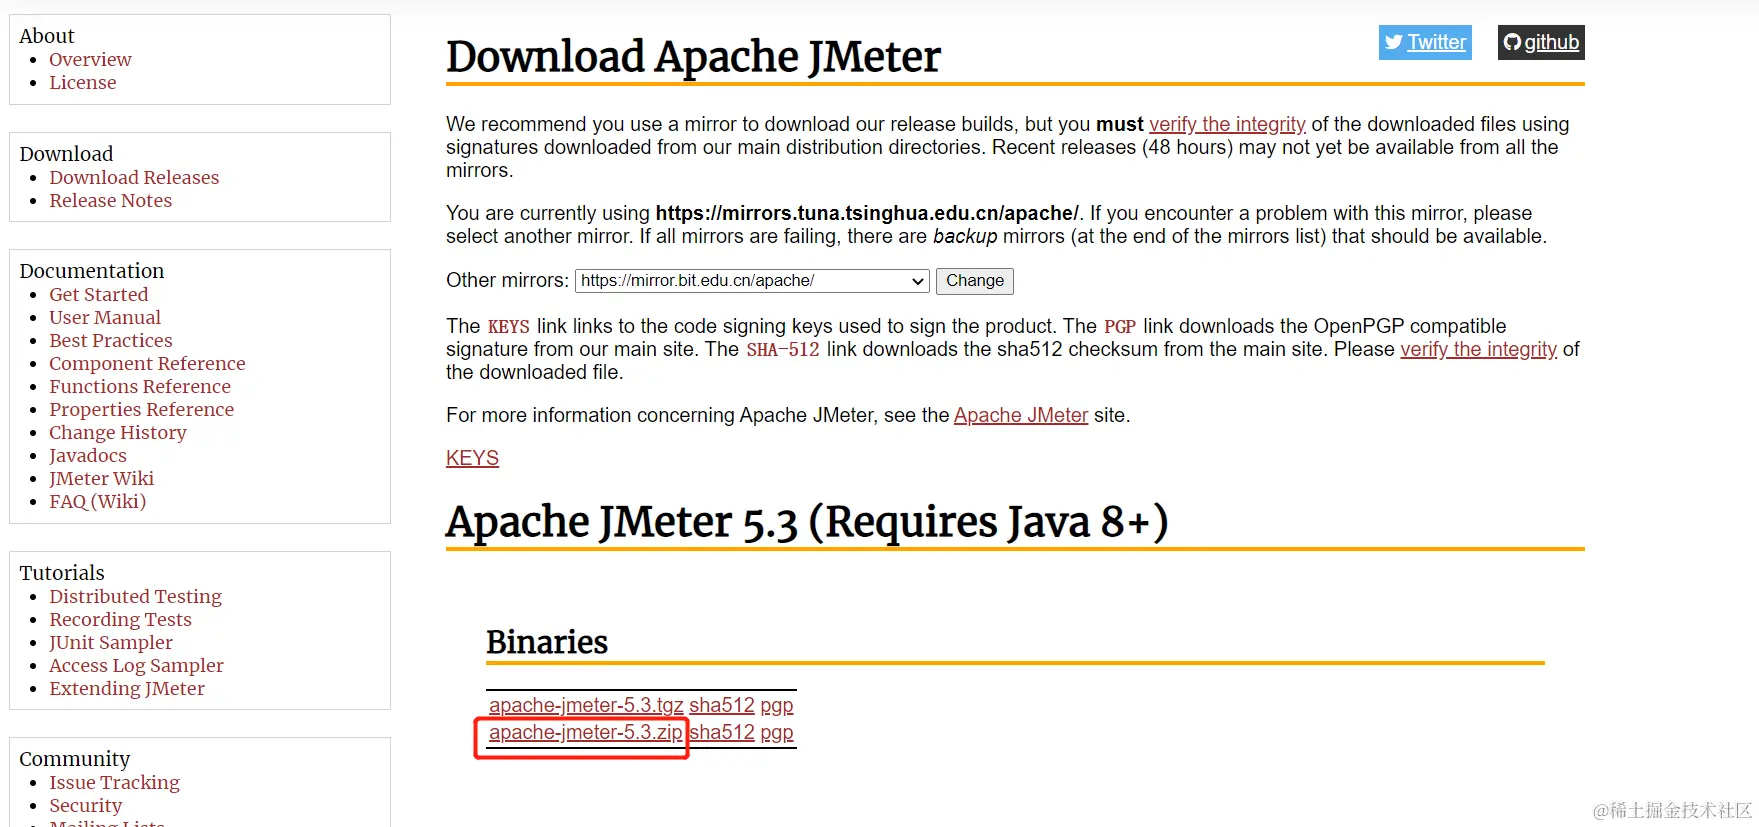
Task: Open the JUnit Sampler tutorial
Action: coord(111,642)
